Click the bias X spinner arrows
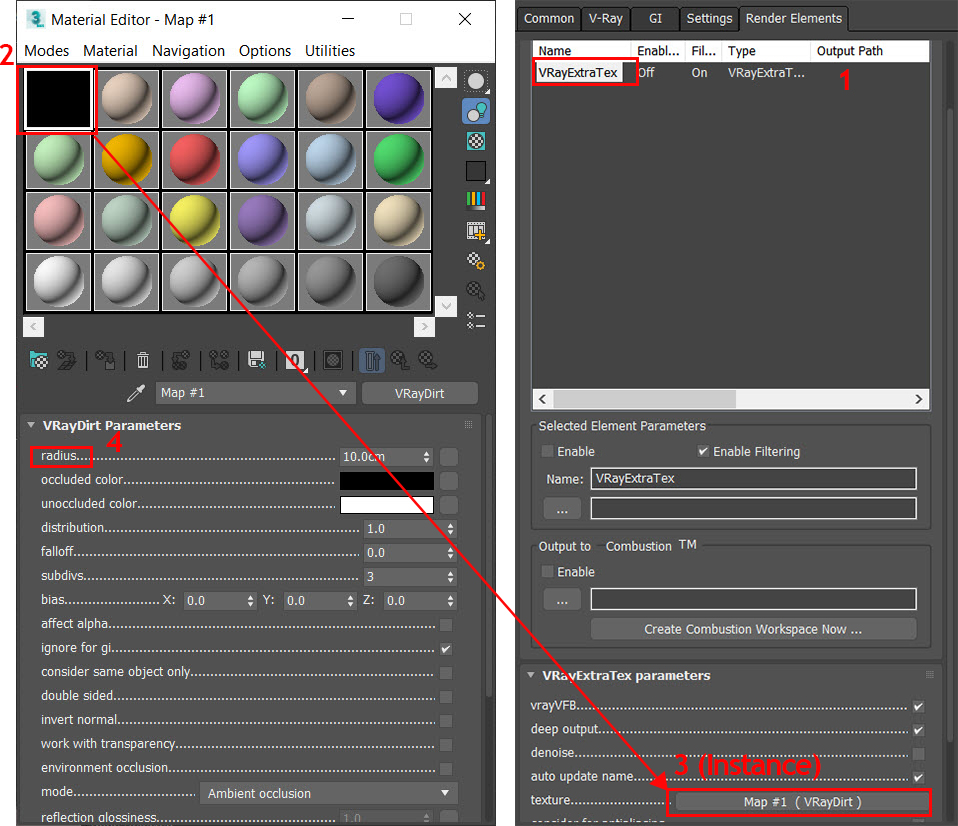This screenshot has width=958, height=826. pyautogui.click(x=250, y=601)
